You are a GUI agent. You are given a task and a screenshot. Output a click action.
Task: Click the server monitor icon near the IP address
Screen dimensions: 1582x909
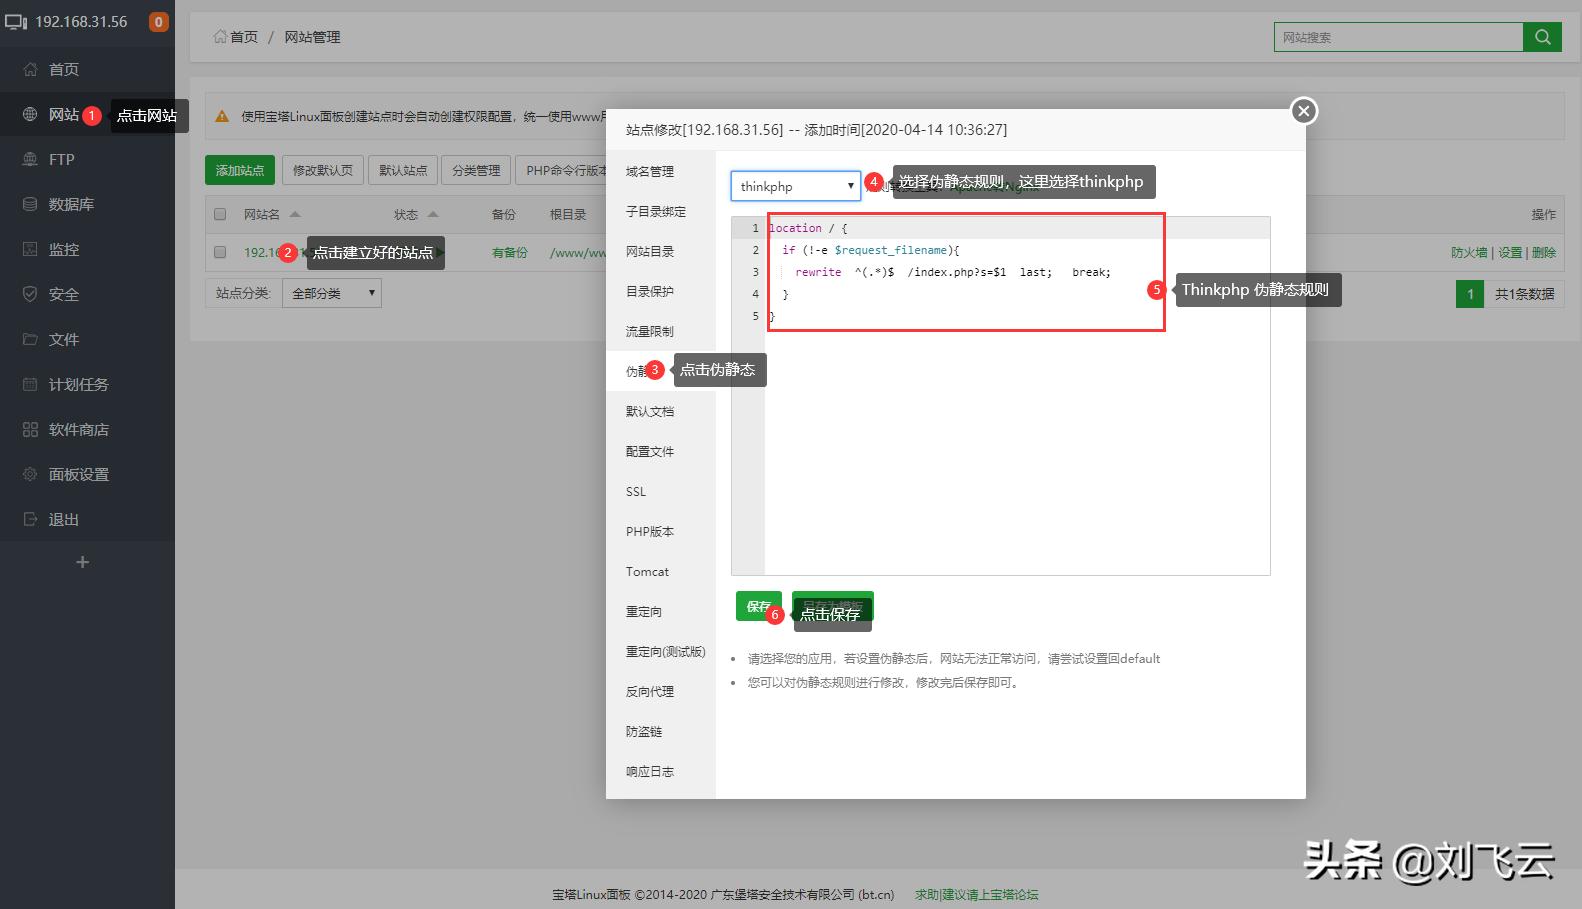point(16,21)
